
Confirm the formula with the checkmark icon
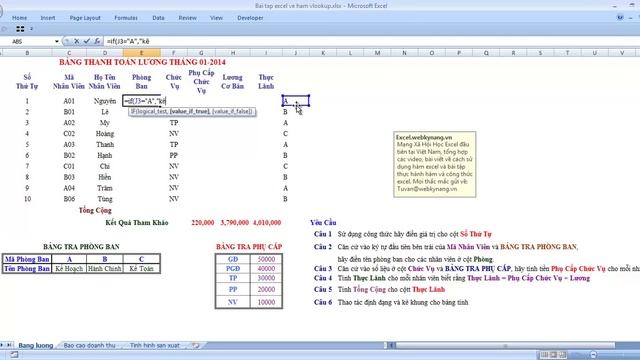87,41
